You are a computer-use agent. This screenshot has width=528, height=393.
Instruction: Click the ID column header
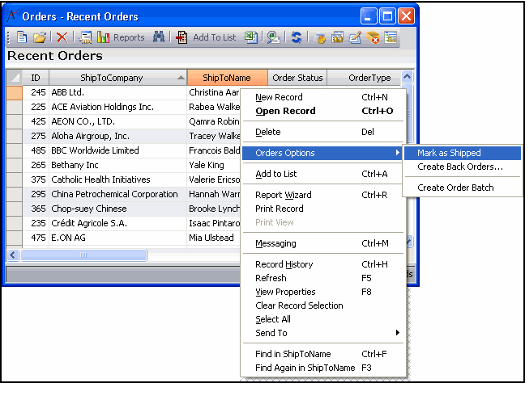click(36, 78)
